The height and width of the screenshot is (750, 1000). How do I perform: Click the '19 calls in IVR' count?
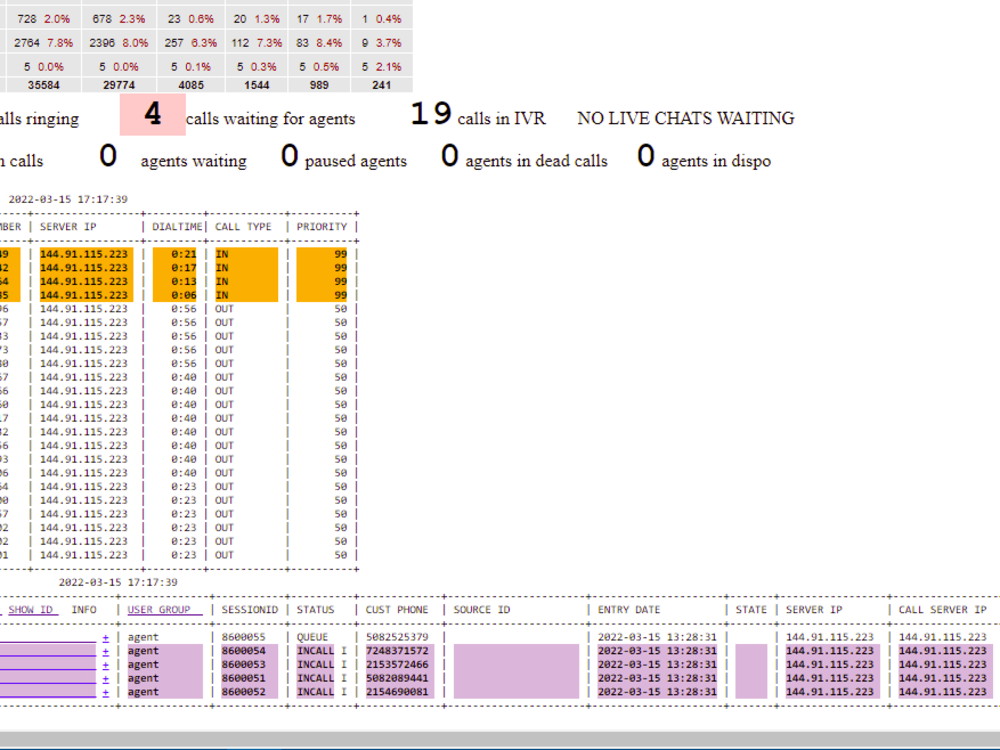click(478, 115)
